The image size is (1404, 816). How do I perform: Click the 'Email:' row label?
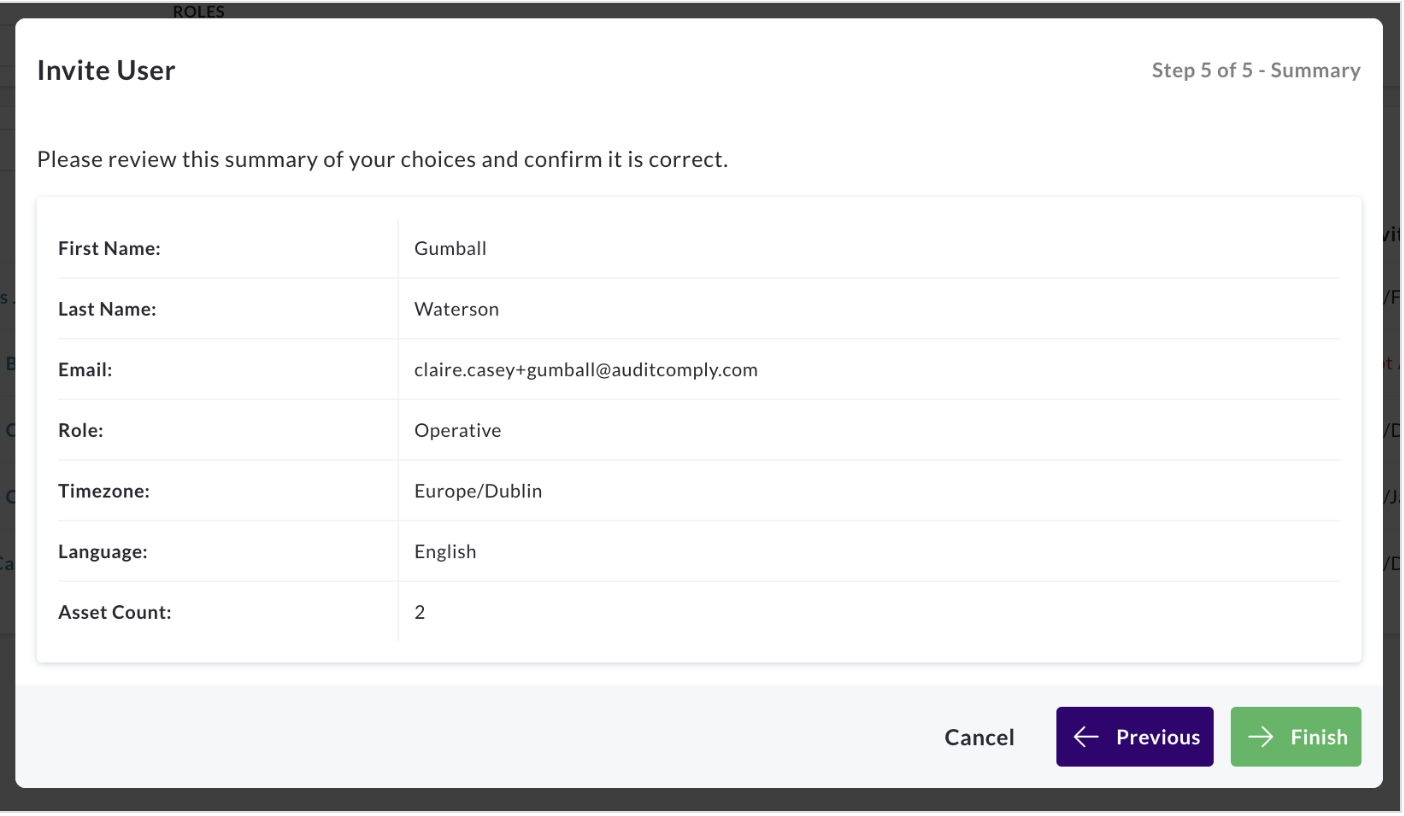coord(85,370)
